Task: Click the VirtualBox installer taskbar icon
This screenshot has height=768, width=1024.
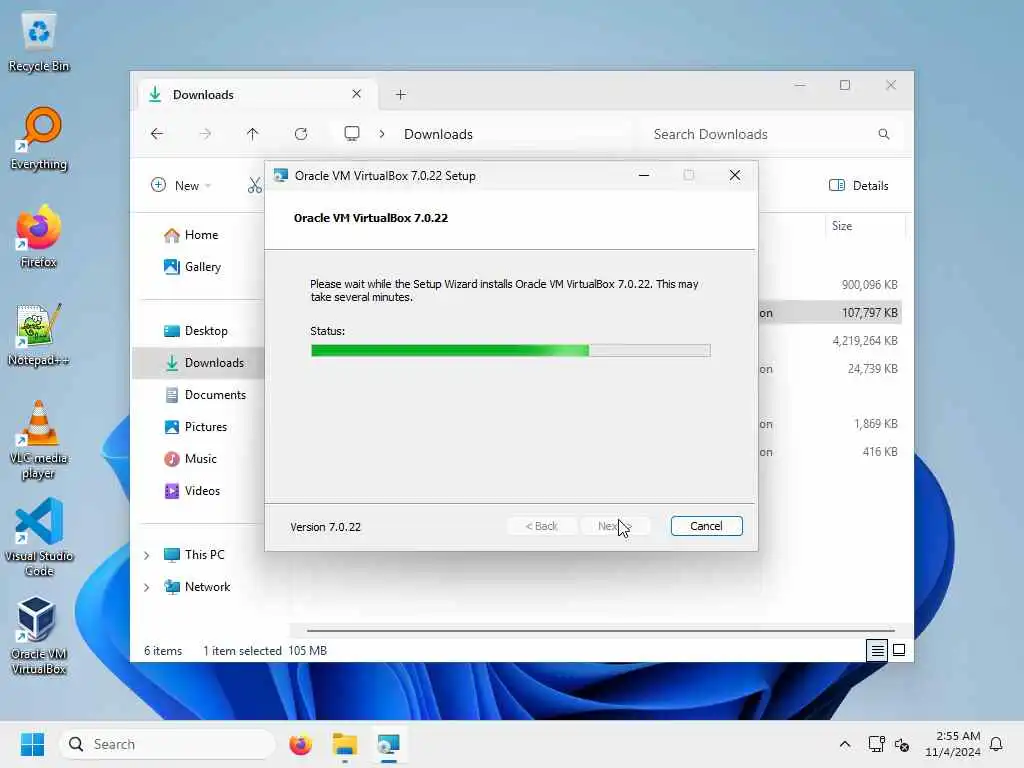Action: (x=389, y=744)
